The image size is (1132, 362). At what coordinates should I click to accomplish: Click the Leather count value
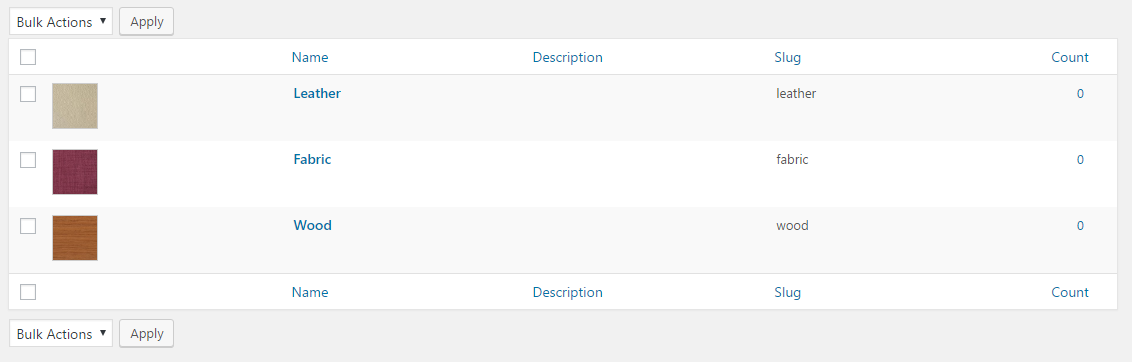(x=1080, y=93)
